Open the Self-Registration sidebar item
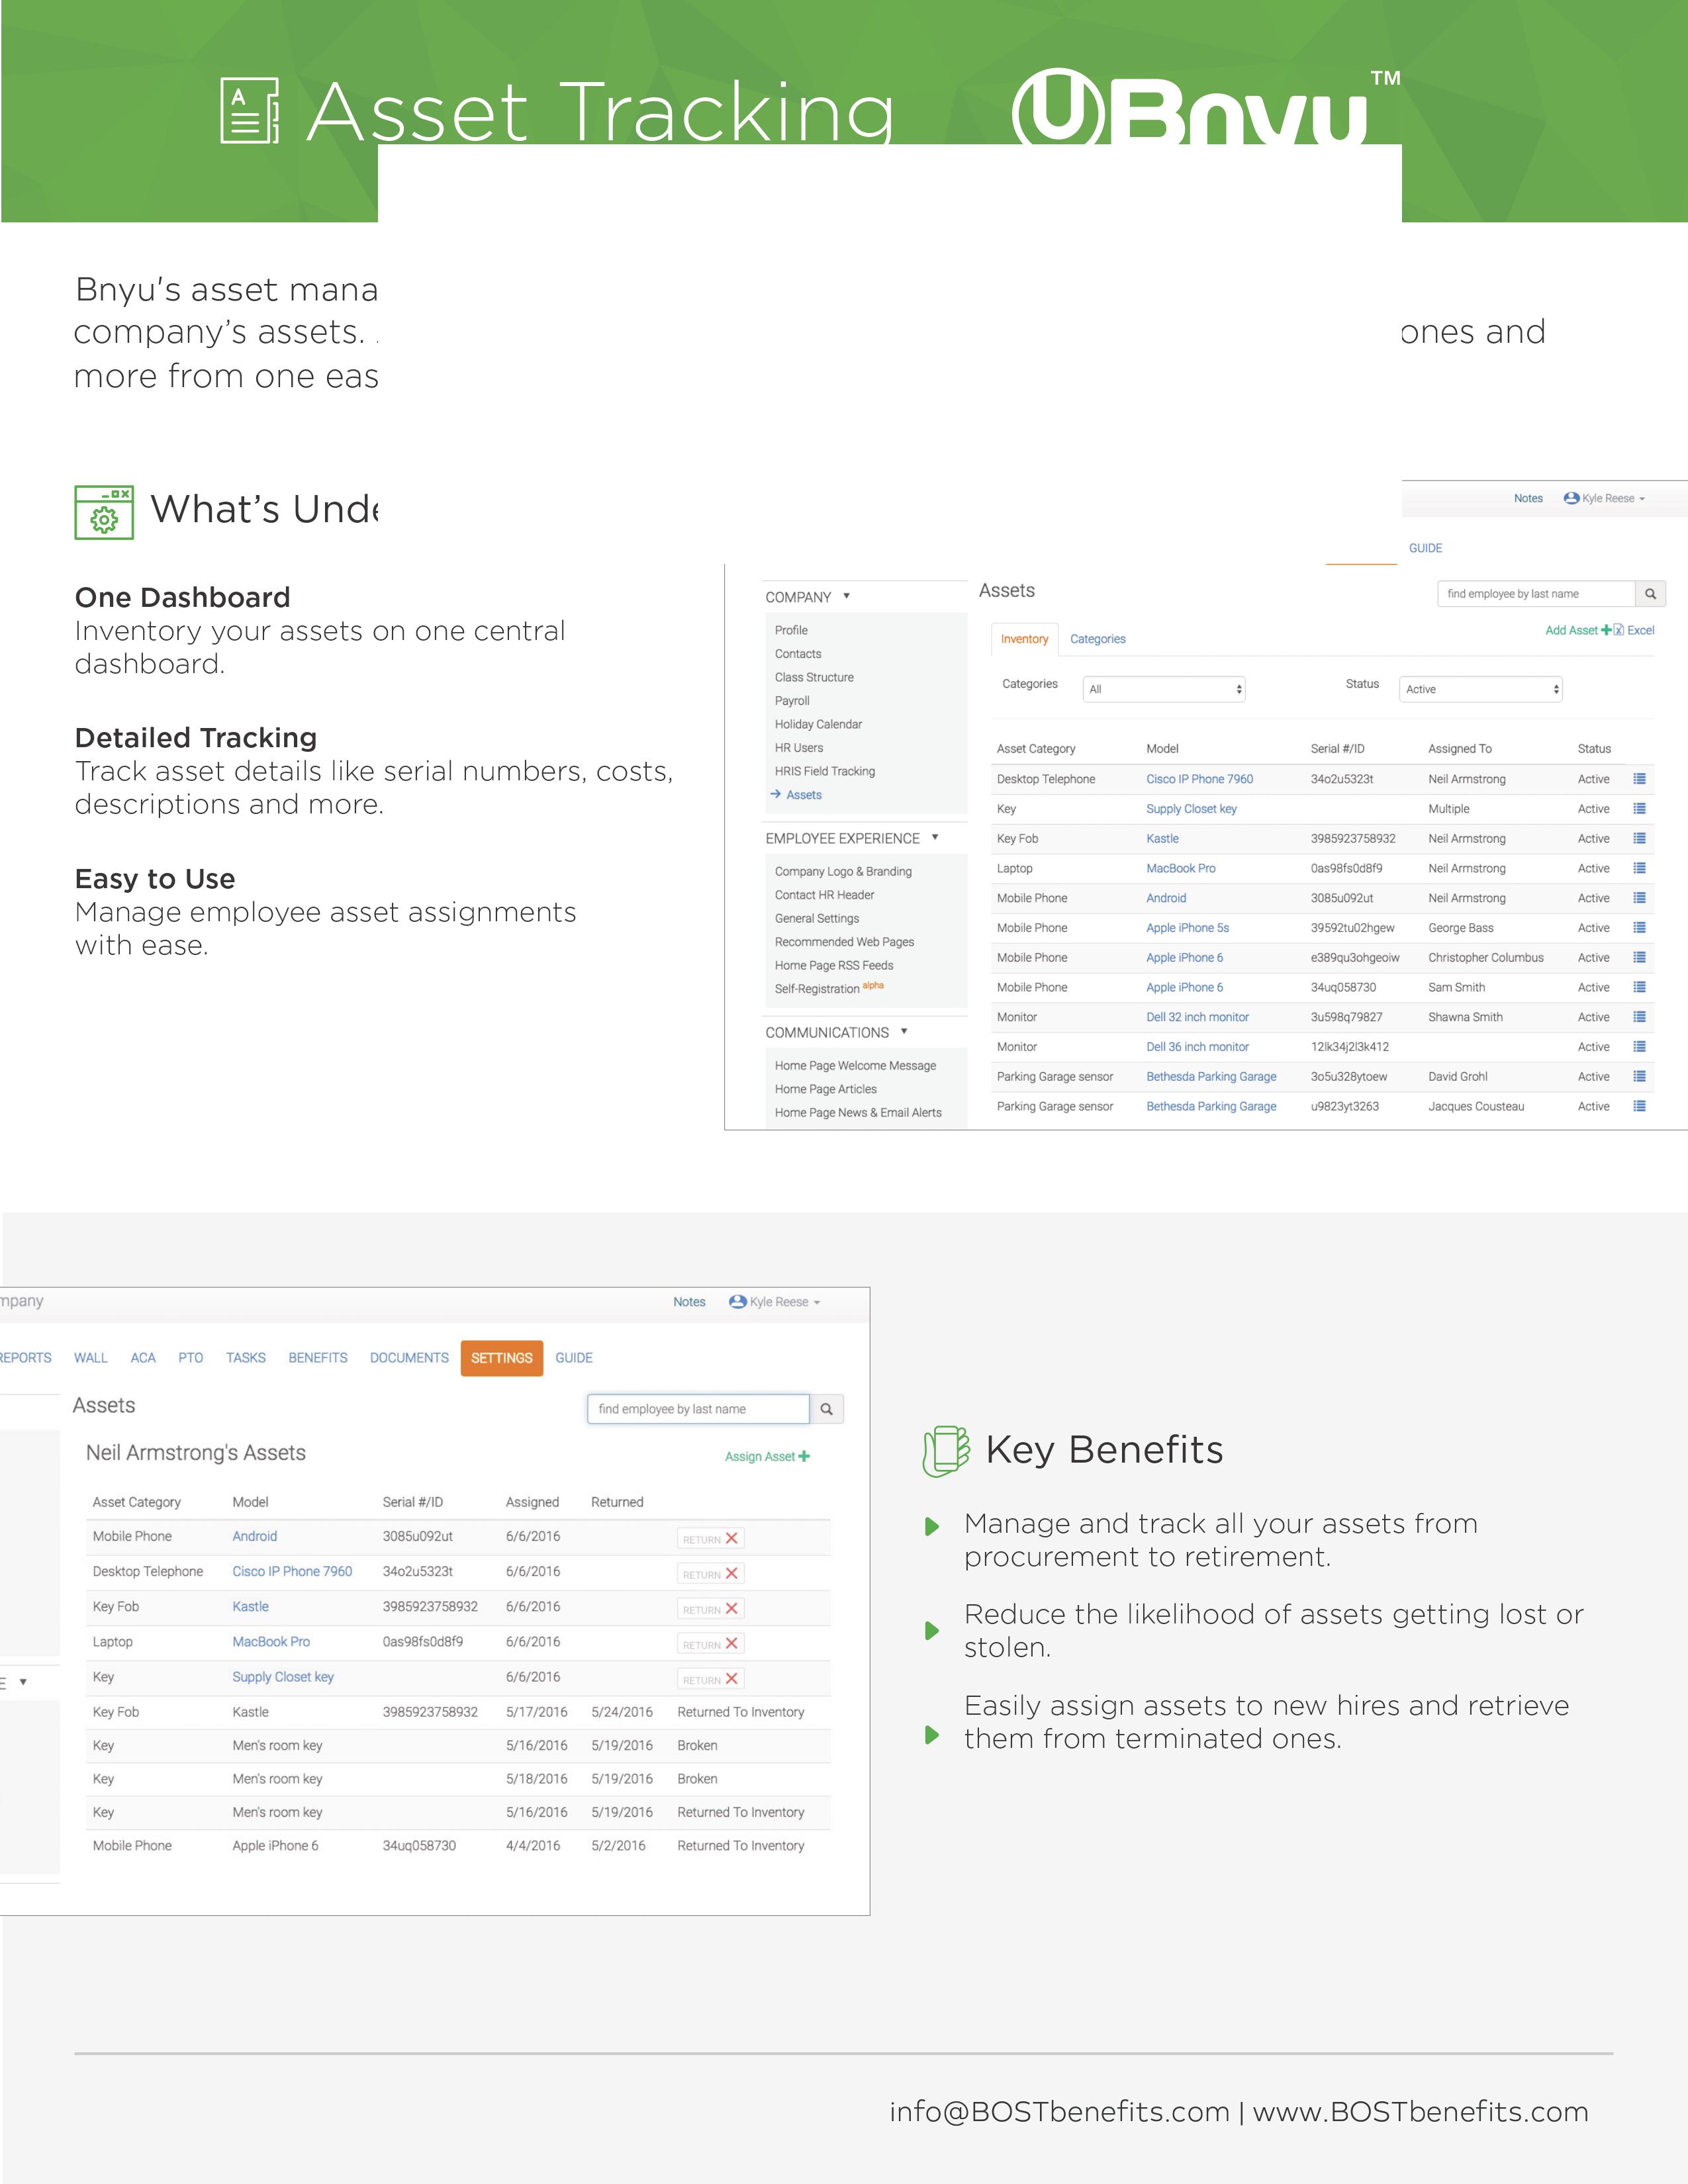 tap(829, 988)
